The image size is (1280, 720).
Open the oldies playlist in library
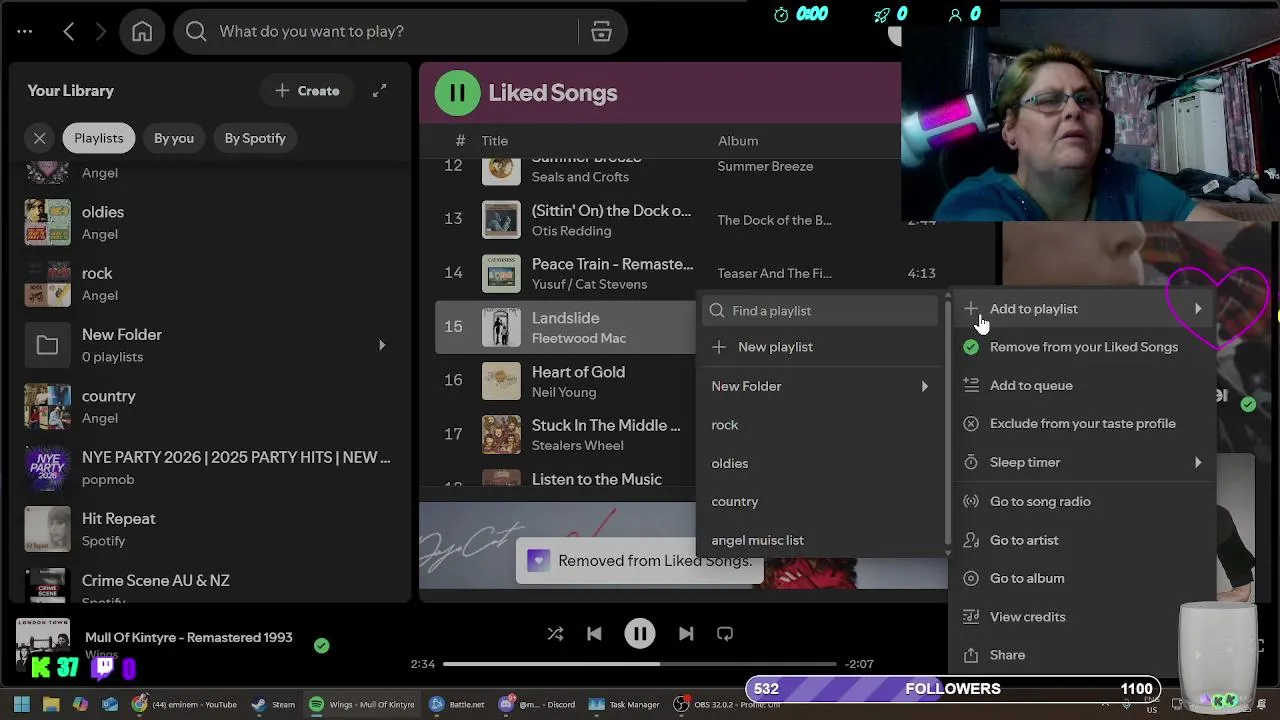pyautogui.click(x=210, y=222)
